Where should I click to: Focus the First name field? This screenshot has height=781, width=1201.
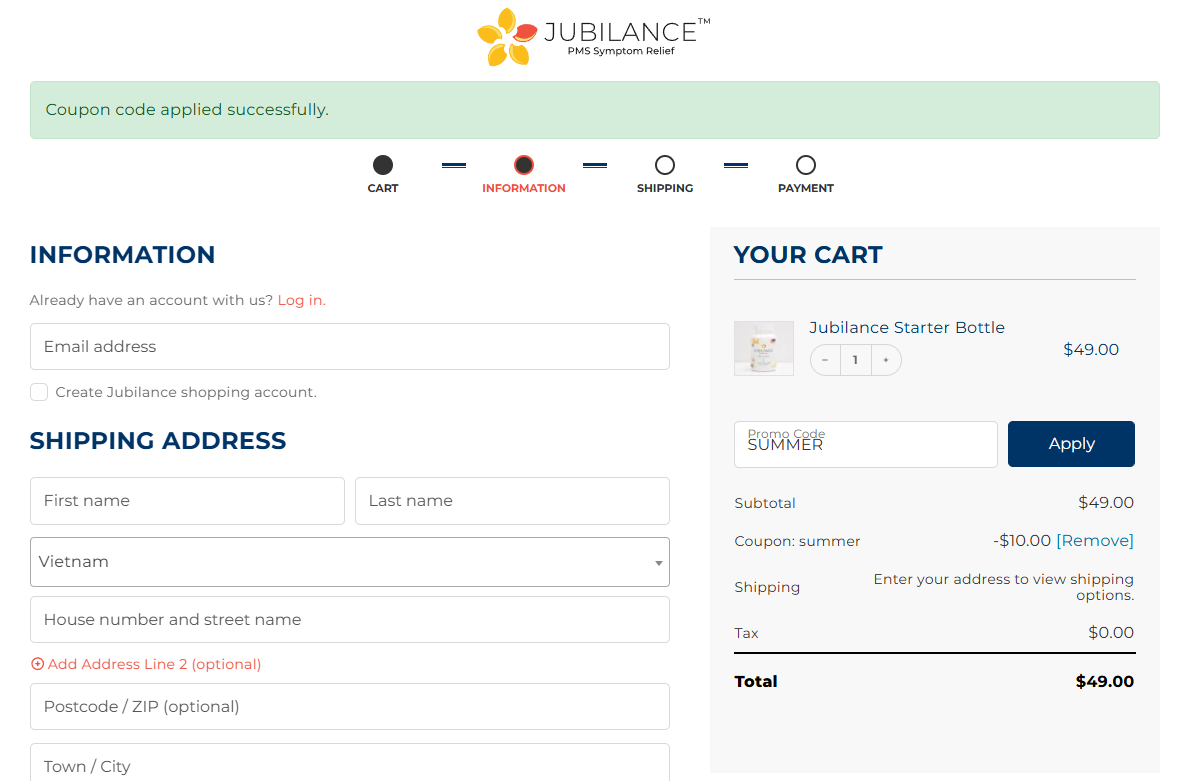click(187, 501)
